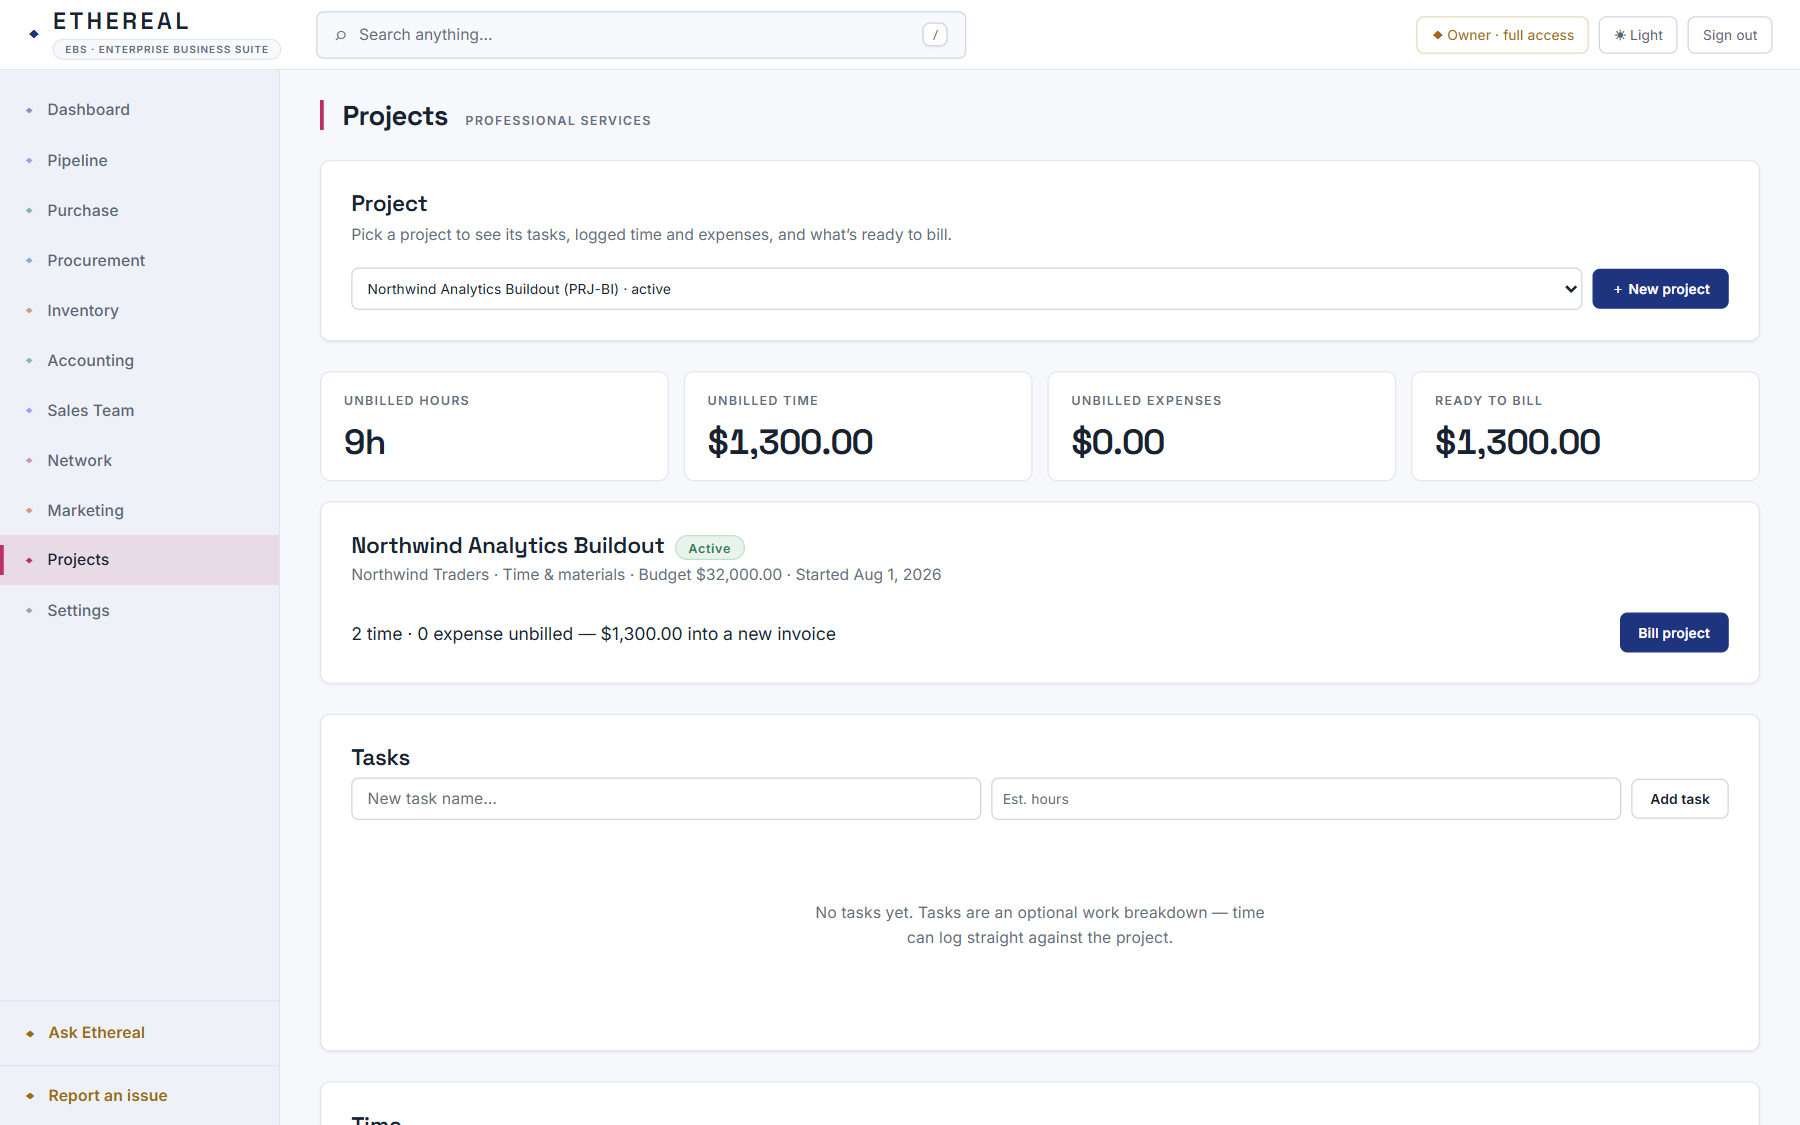This screenshot has width=1800, height=1125.
Task: Click the New task name field
Action: point(666,799)
